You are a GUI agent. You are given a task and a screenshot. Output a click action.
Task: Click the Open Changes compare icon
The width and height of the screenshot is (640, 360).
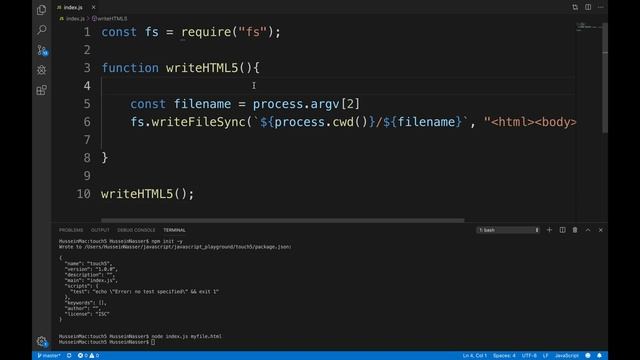point(575,7)
